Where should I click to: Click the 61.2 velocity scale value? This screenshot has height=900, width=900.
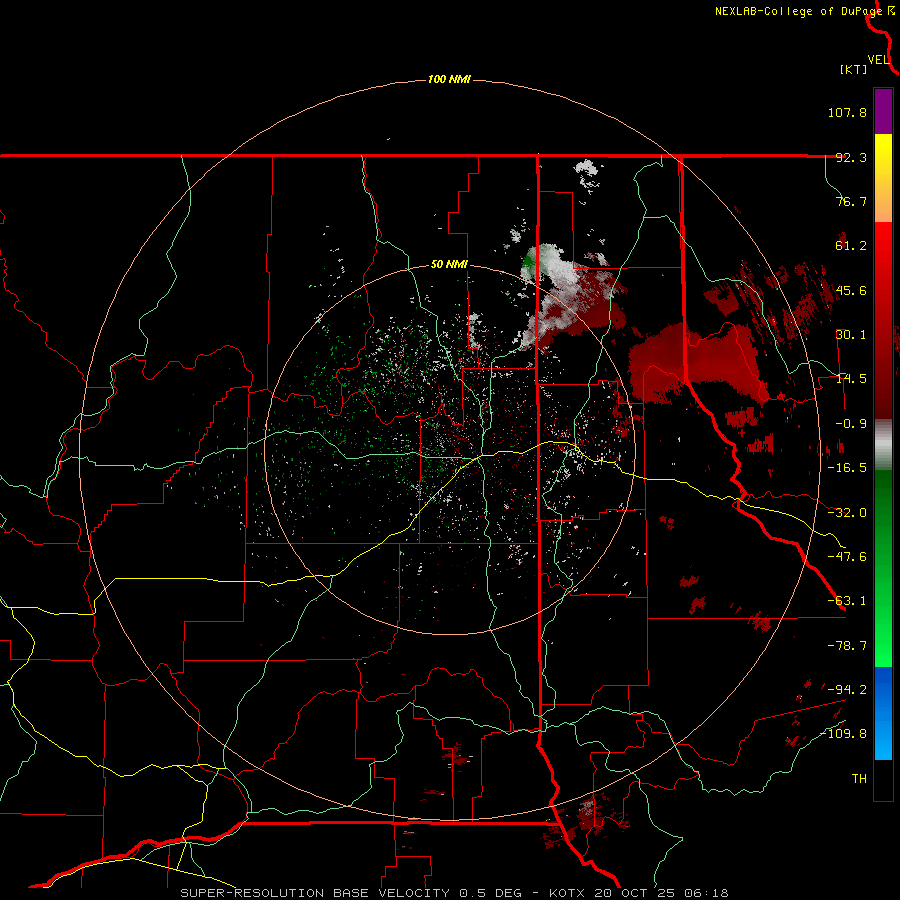[x=851, y=246]
